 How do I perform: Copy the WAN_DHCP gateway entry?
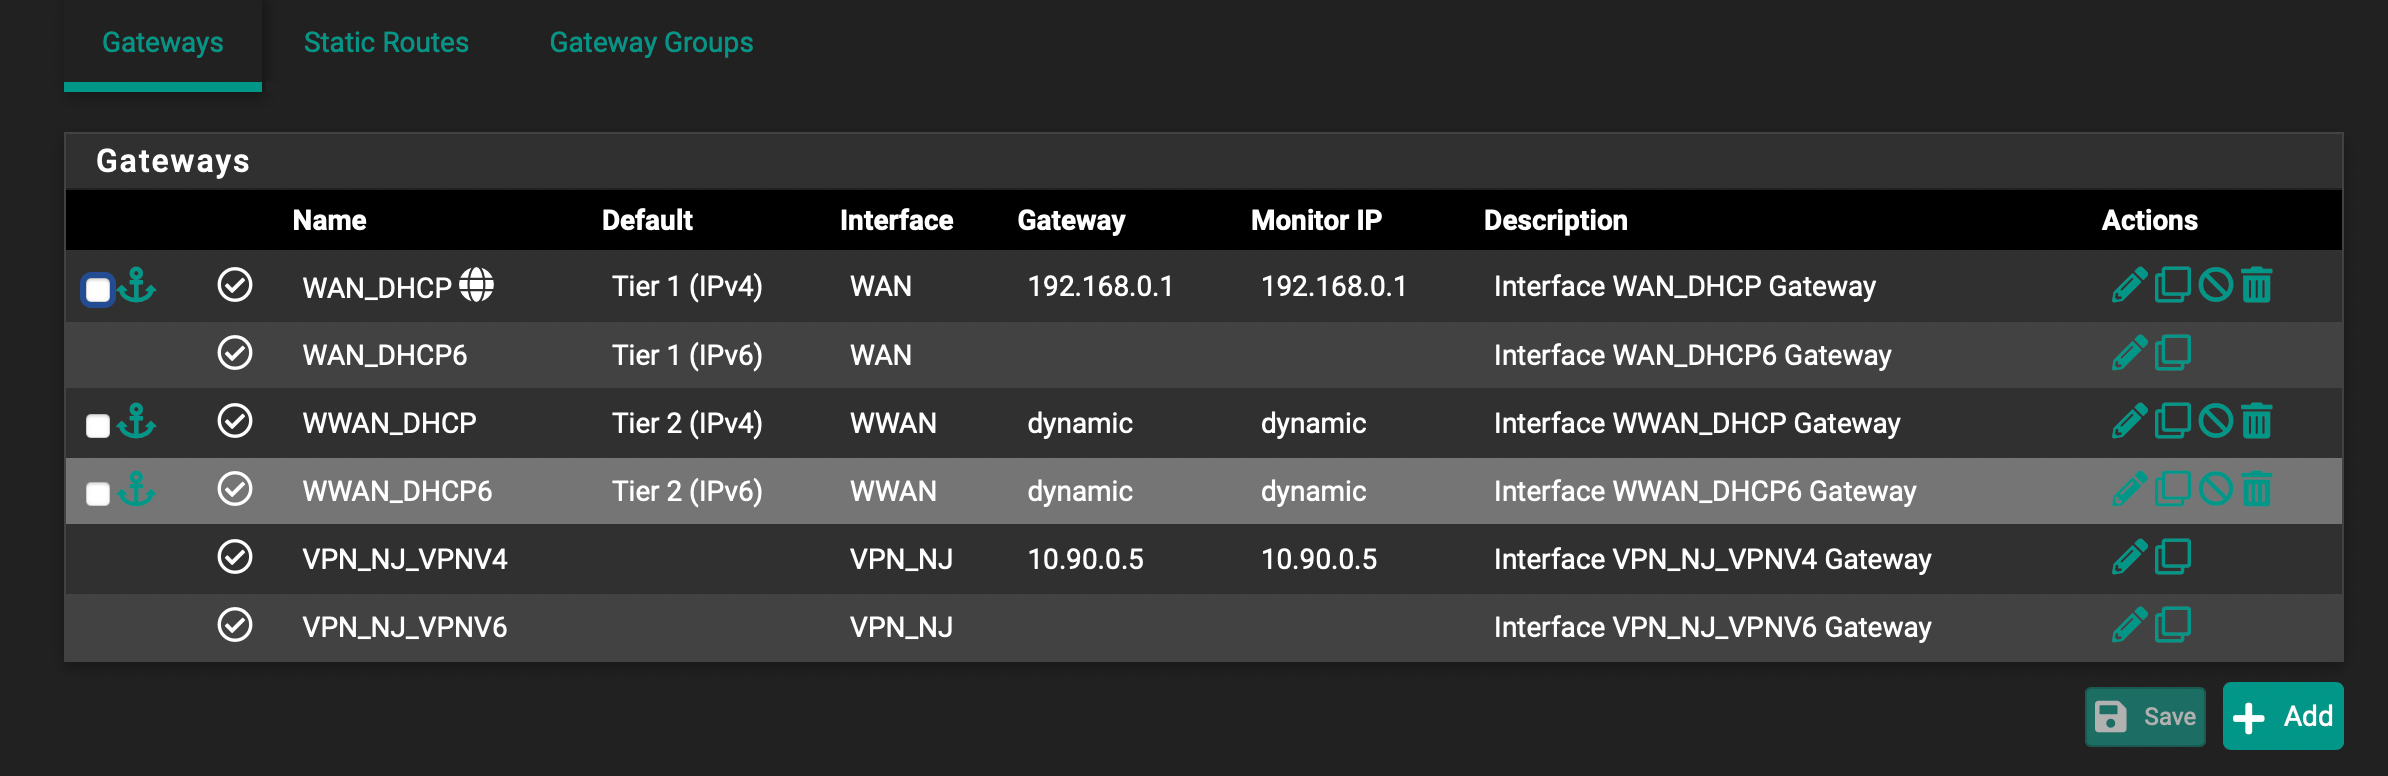(x=2172, y=286)
